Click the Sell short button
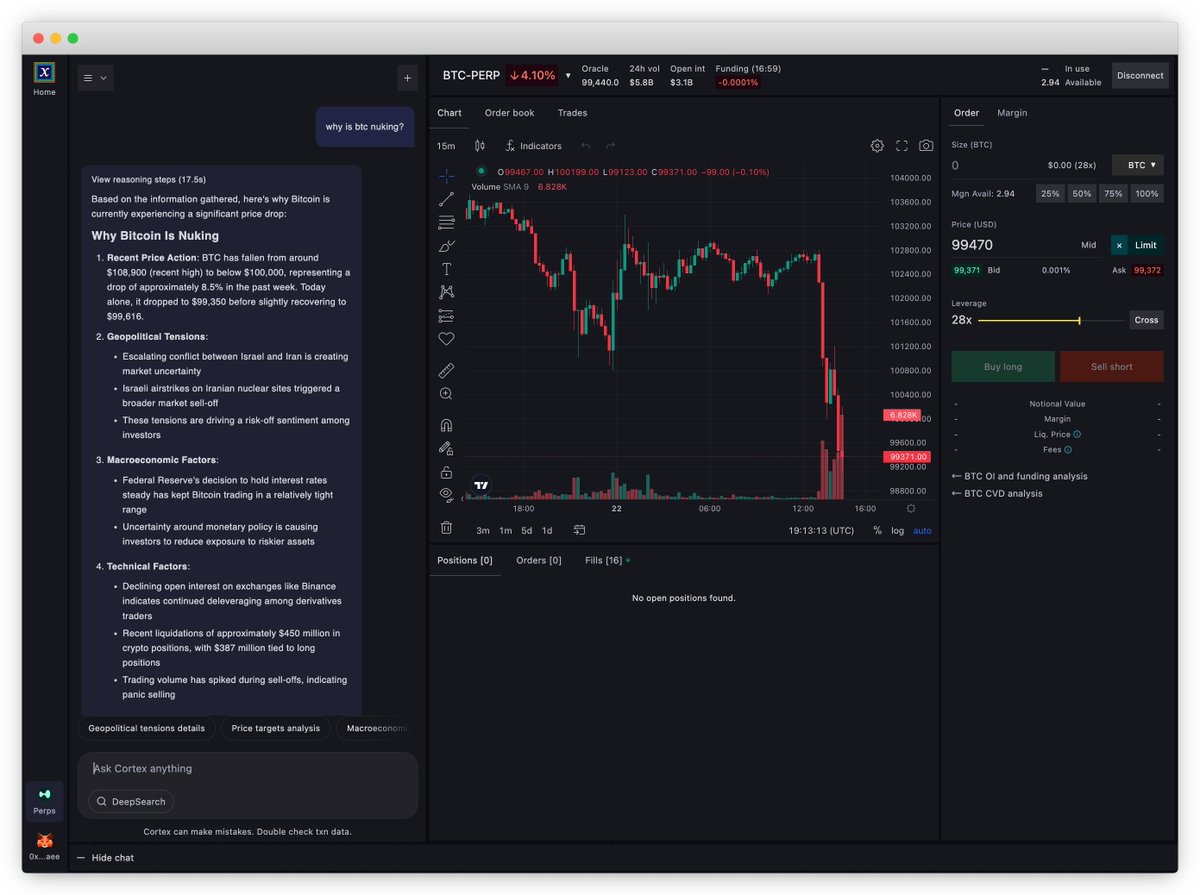Image resolution: width=1200 pixels, height=895 pixels. point(1112,367)
